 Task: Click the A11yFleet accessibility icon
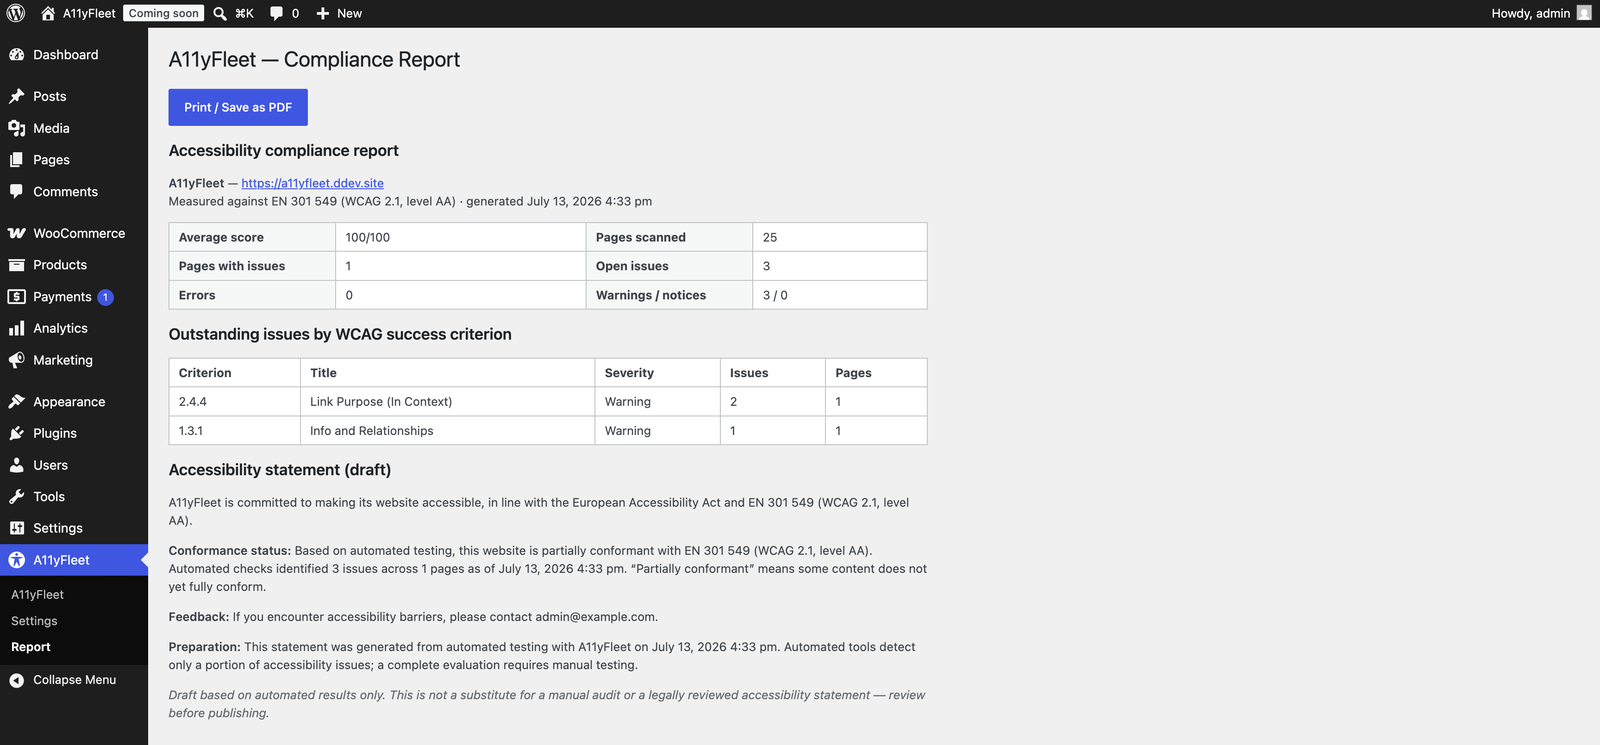click(x=17, y=560)
